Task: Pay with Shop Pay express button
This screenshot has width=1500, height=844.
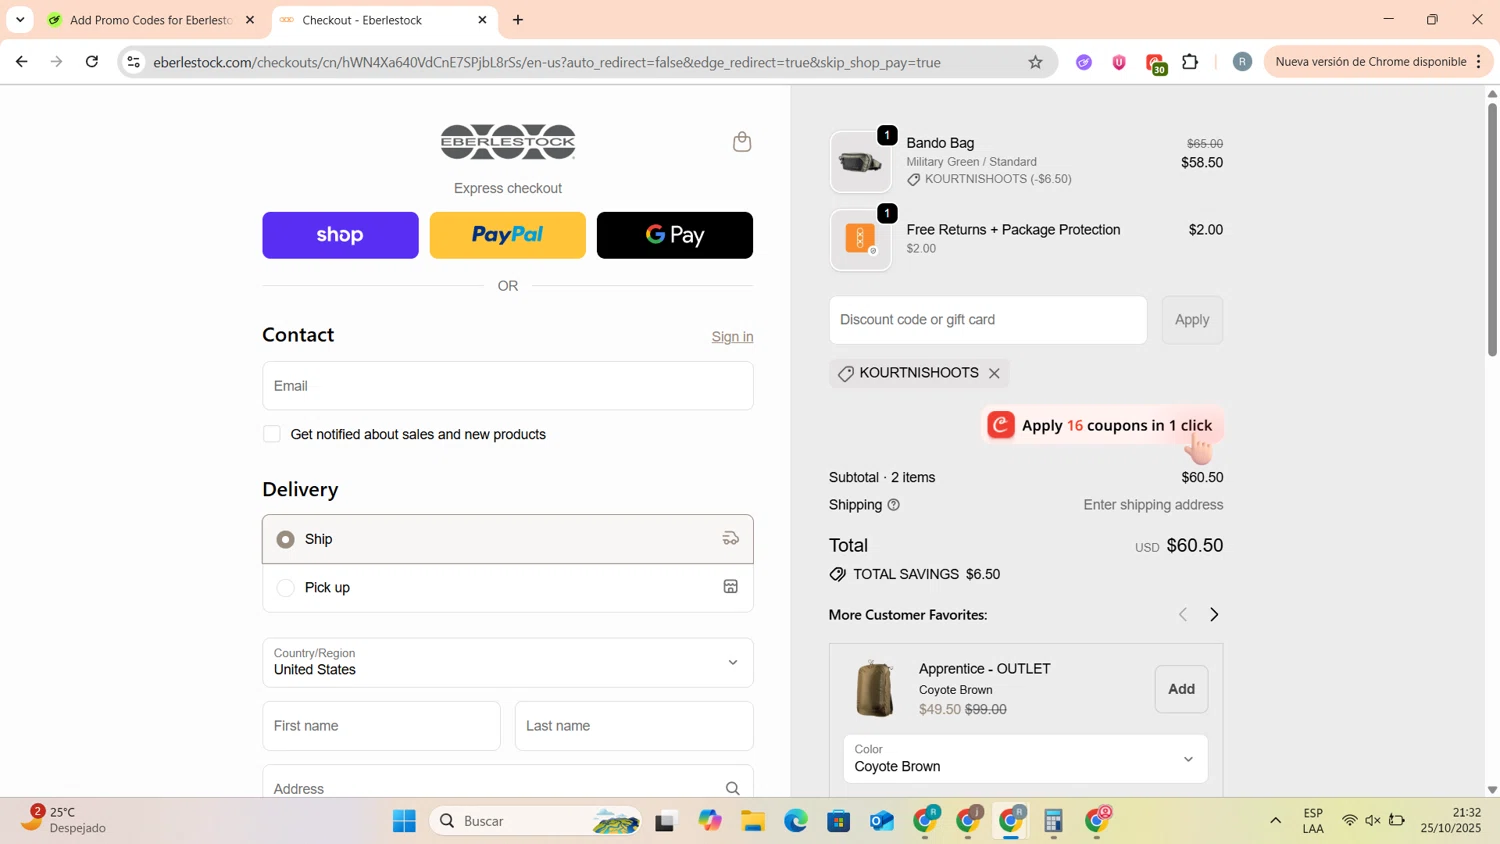Action: 340,235
